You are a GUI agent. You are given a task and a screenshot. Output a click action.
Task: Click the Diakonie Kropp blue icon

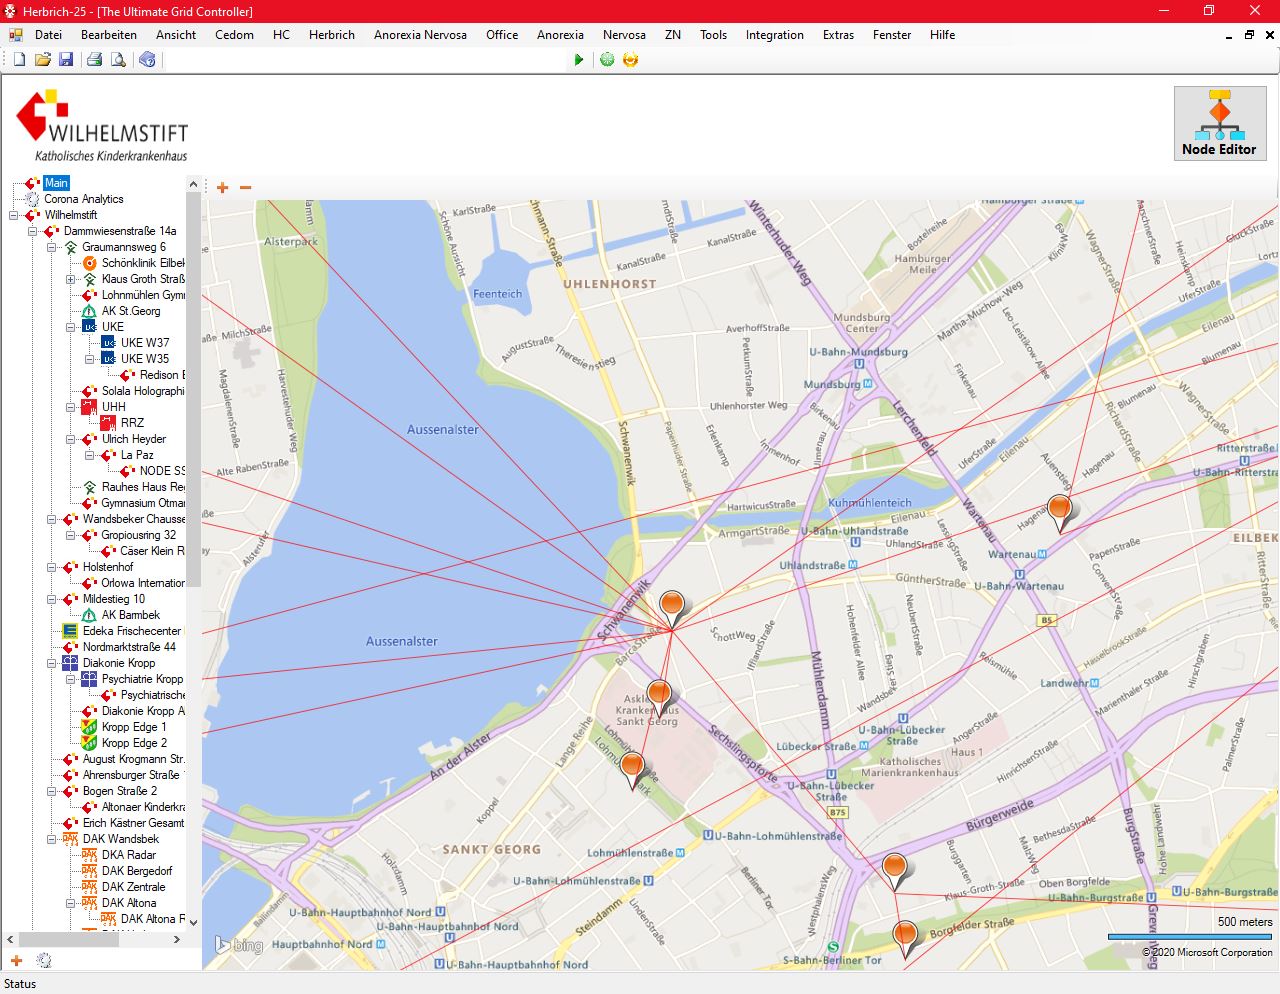click(70, 663)
